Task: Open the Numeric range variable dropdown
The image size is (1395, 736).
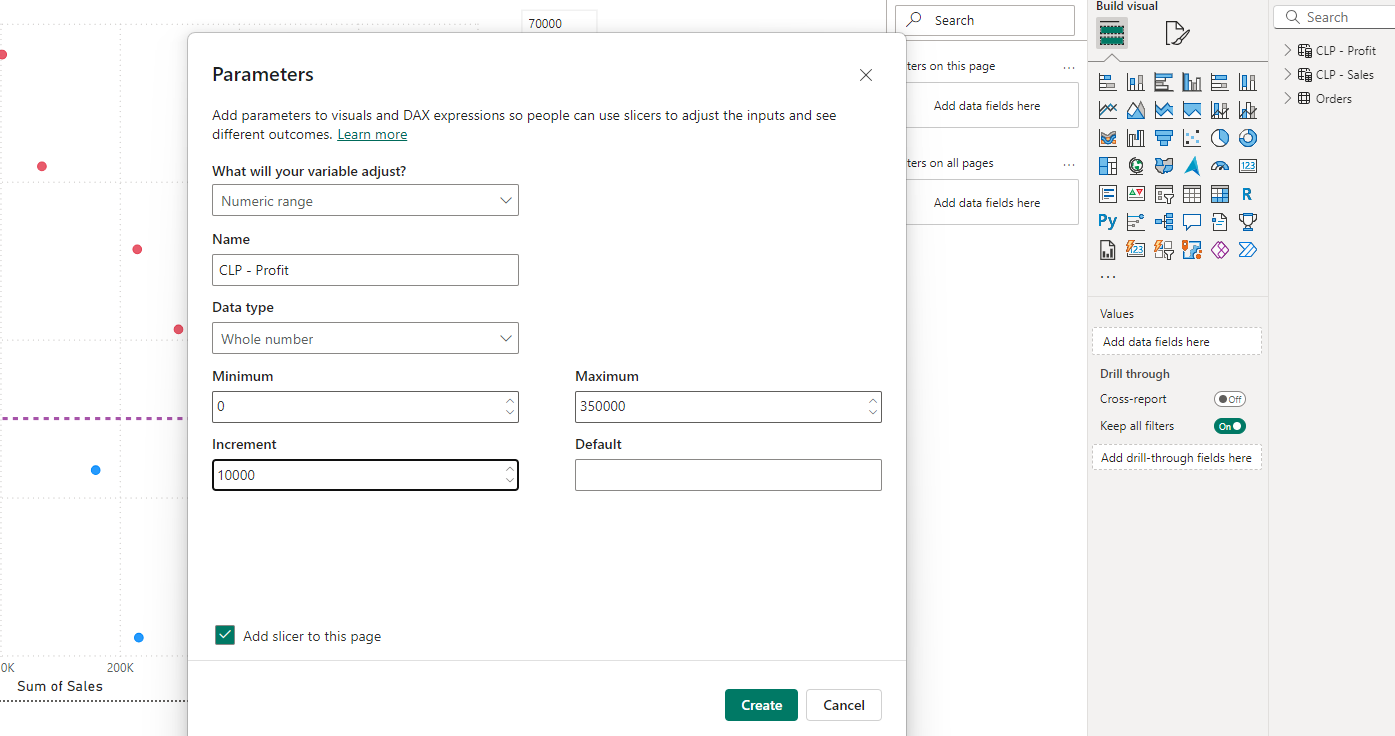Action: [x=365, y=201]
